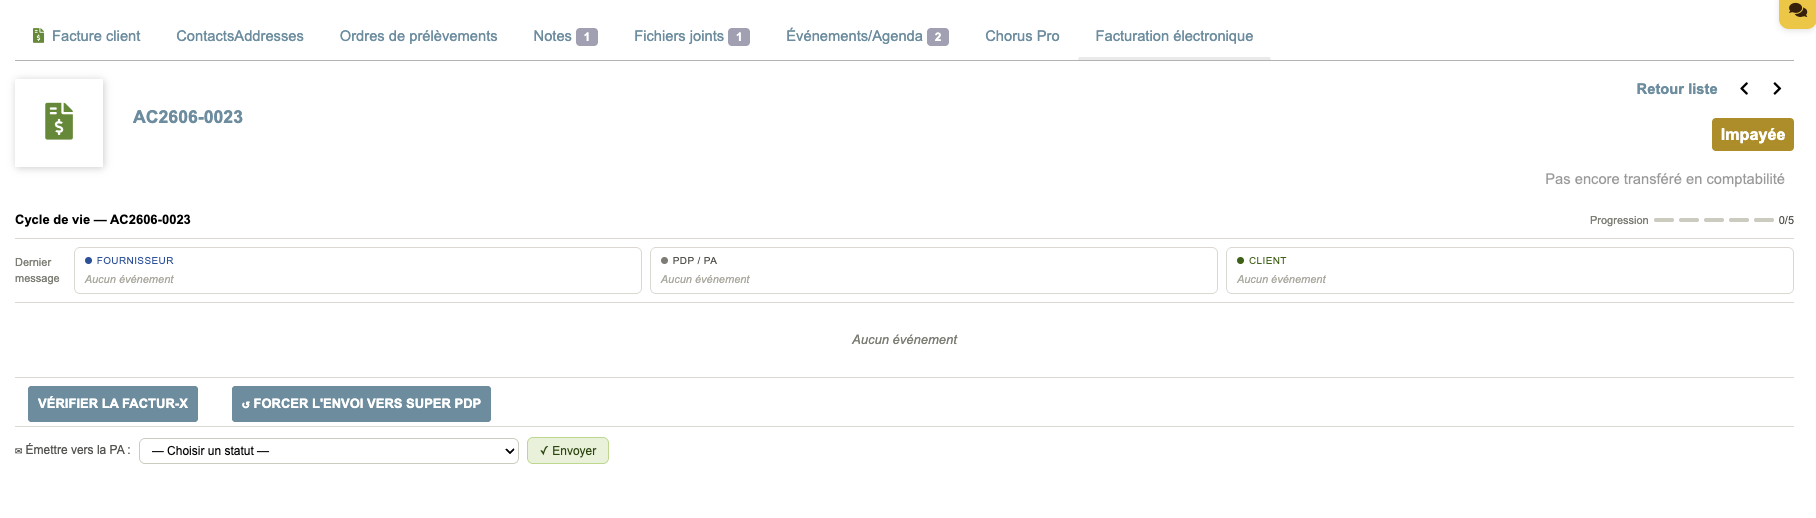1816x518 pixels.
Task: Open Ordres de prélèvements tab
Action: tap(418, 36)
